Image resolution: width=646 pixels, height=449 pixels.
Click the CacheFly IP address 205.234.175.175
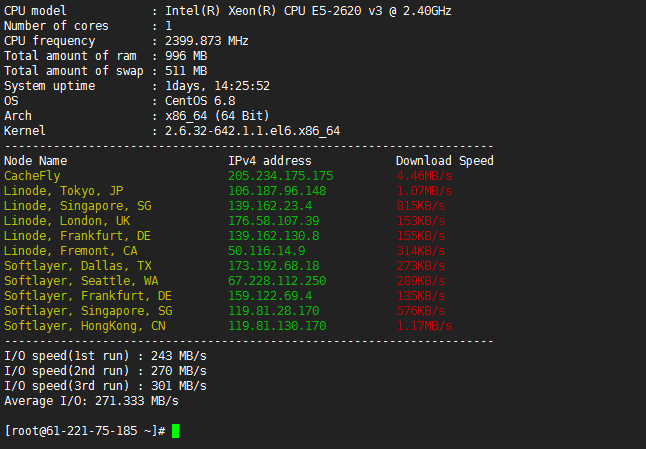(280, 176)
